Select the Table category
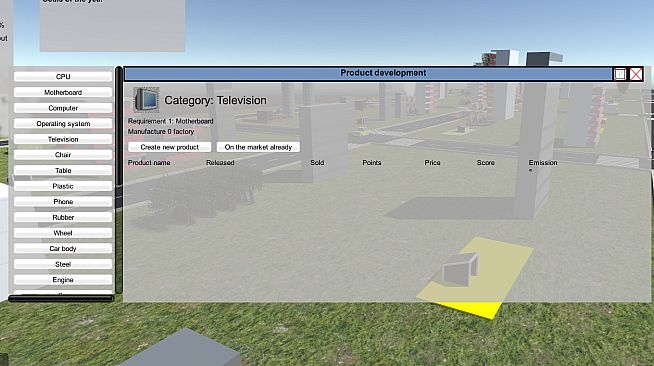The height and width of the screenshot is (366, 654). point(63,170)
